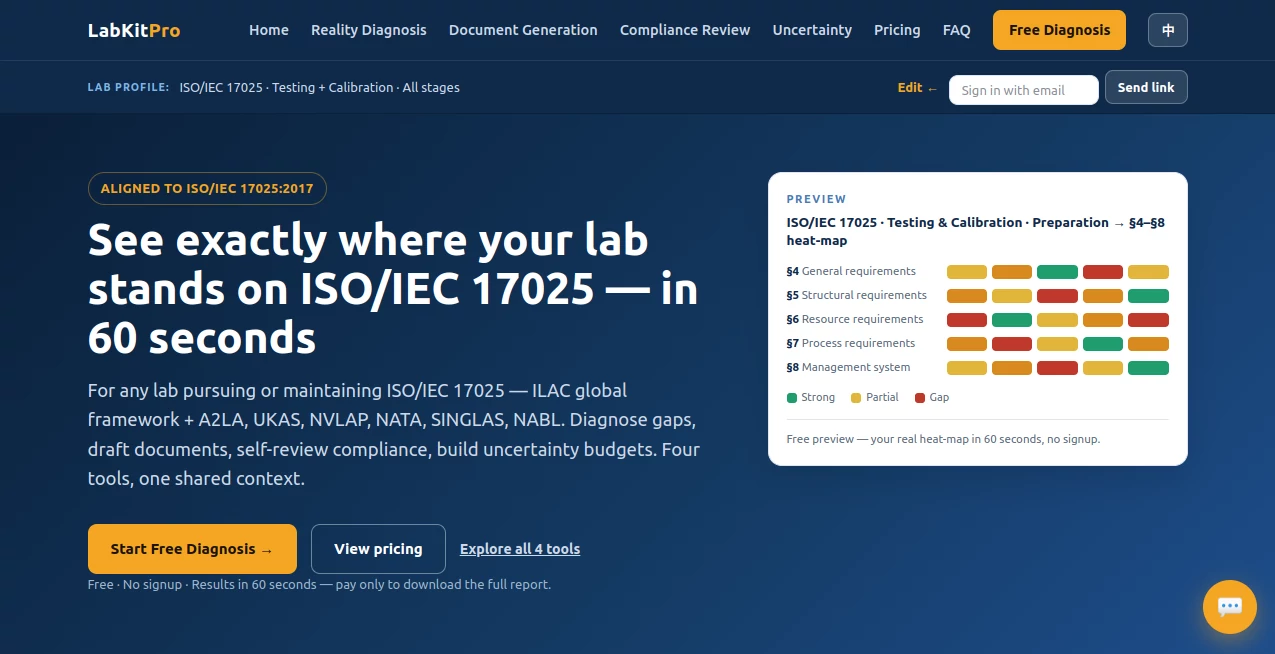Follow the Explore all 4 tools link
The image size is (1275, 654).
[520, 549]
